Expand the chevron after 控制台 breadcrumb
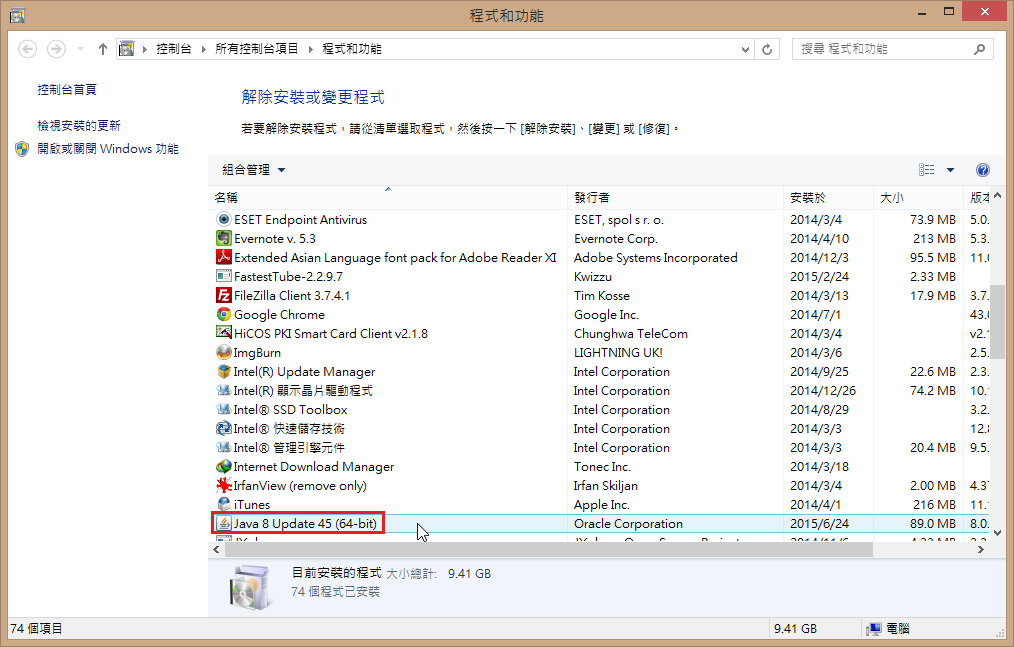This screenshot has height=647, width=1014. pos(204,49)
